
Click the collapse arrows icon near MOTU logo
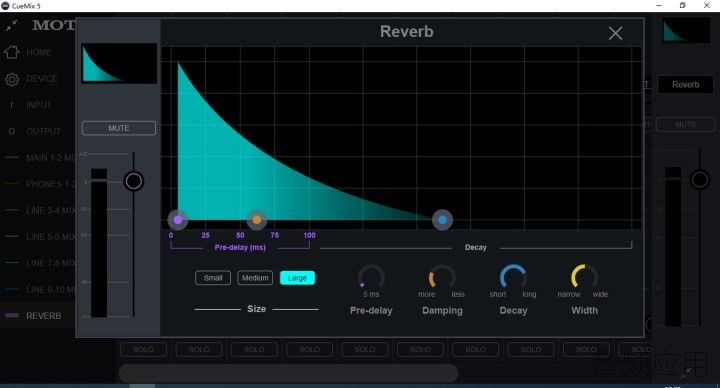11,25
